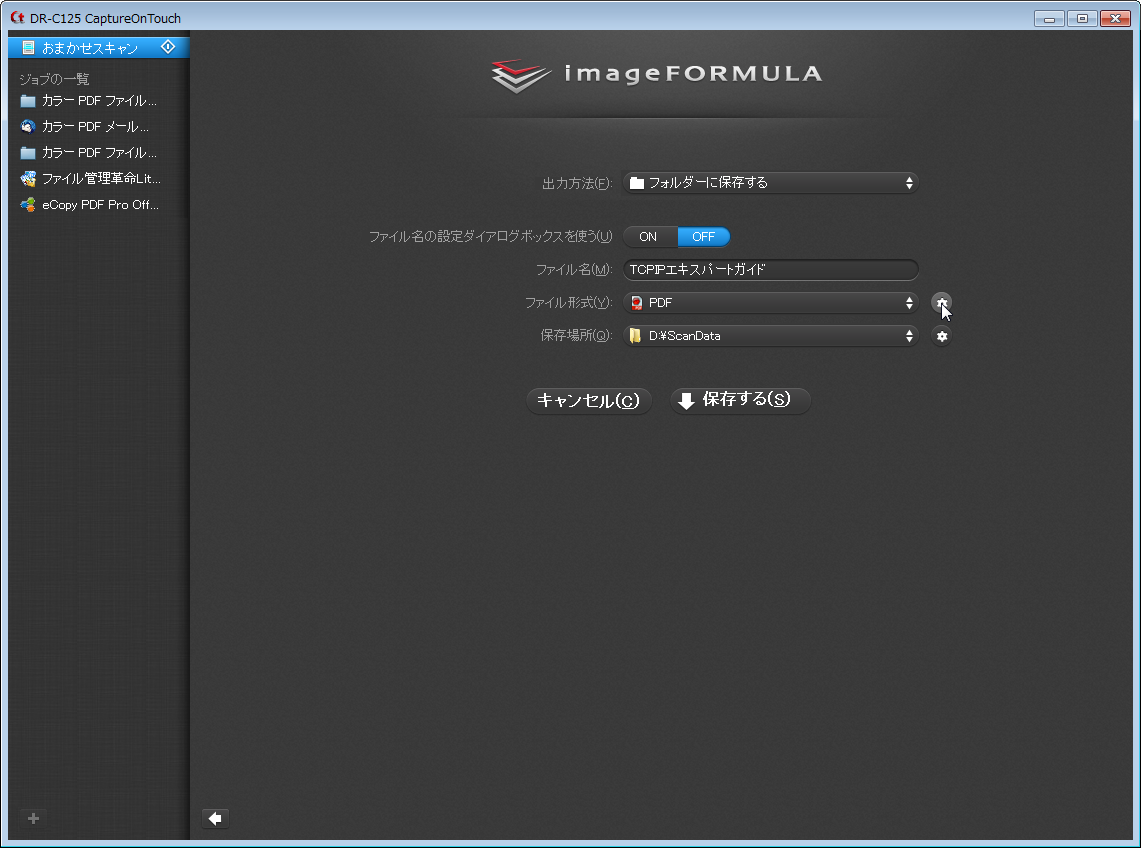Maximize the CaptureOnTouch window
Screen dimensions: 1141x848
(x=1082, y=18)
